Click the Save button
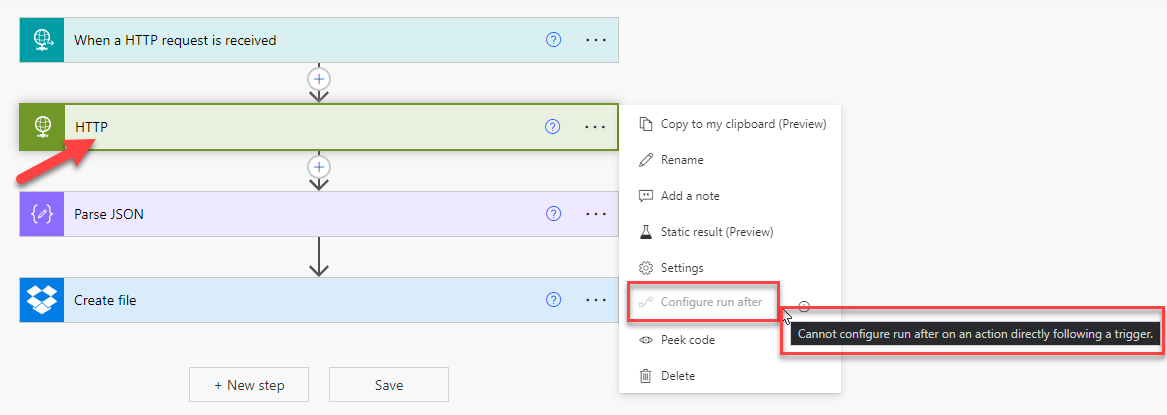 (x=388, y=385)
